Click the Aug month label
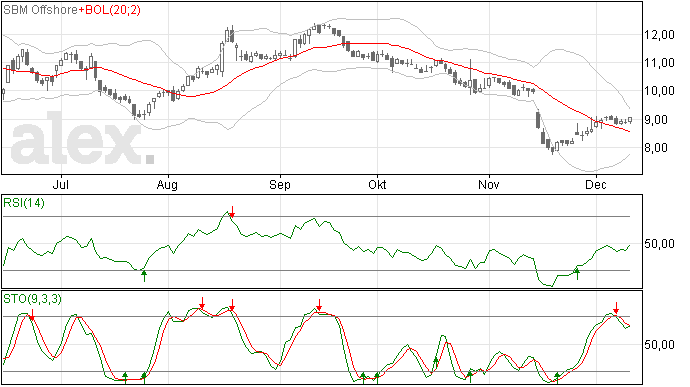 tap(167, 184)
